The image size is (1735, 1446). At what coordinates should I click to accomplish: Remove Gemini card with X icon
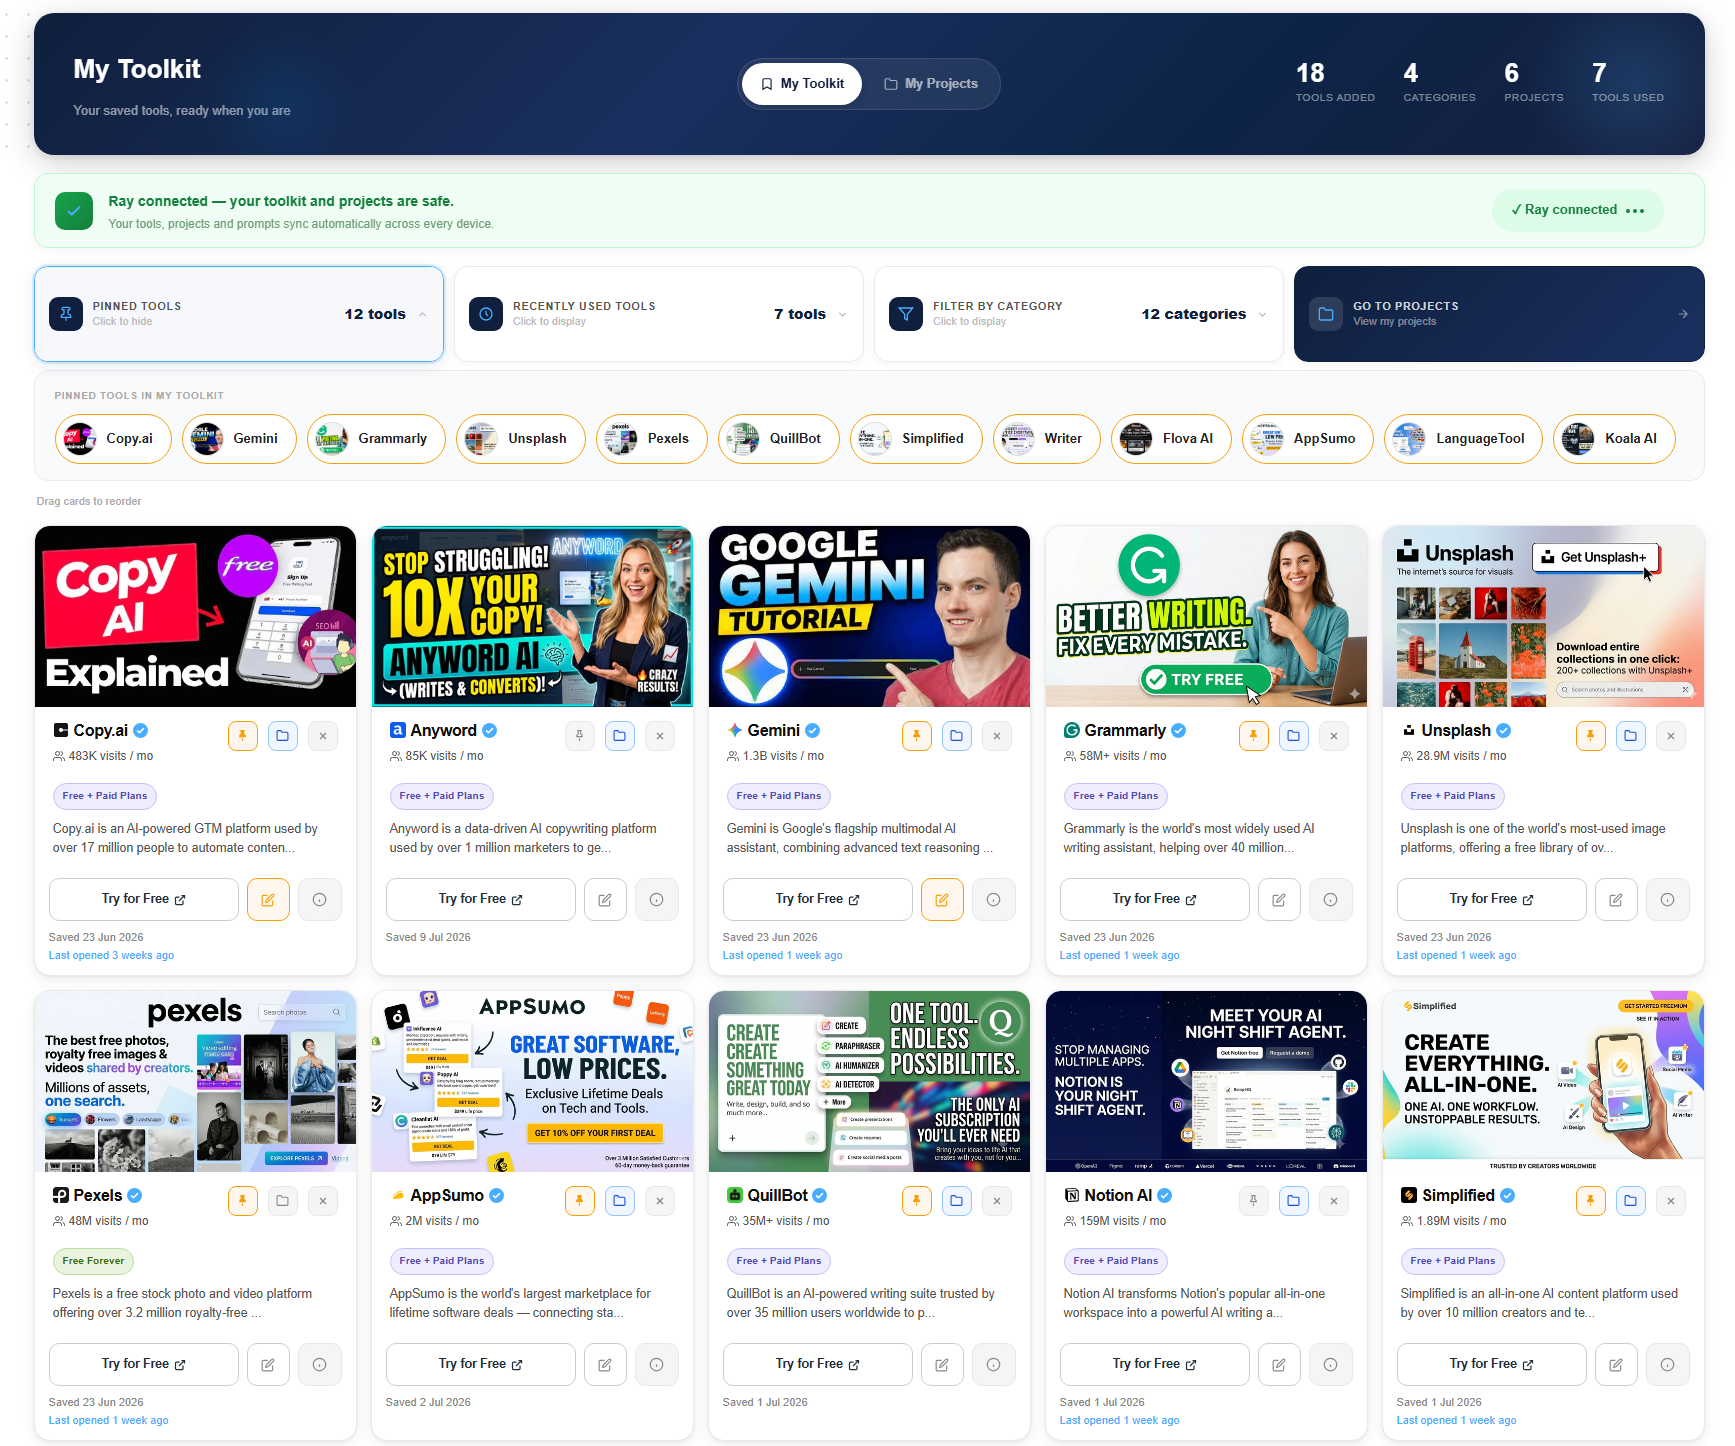[997, 736]
